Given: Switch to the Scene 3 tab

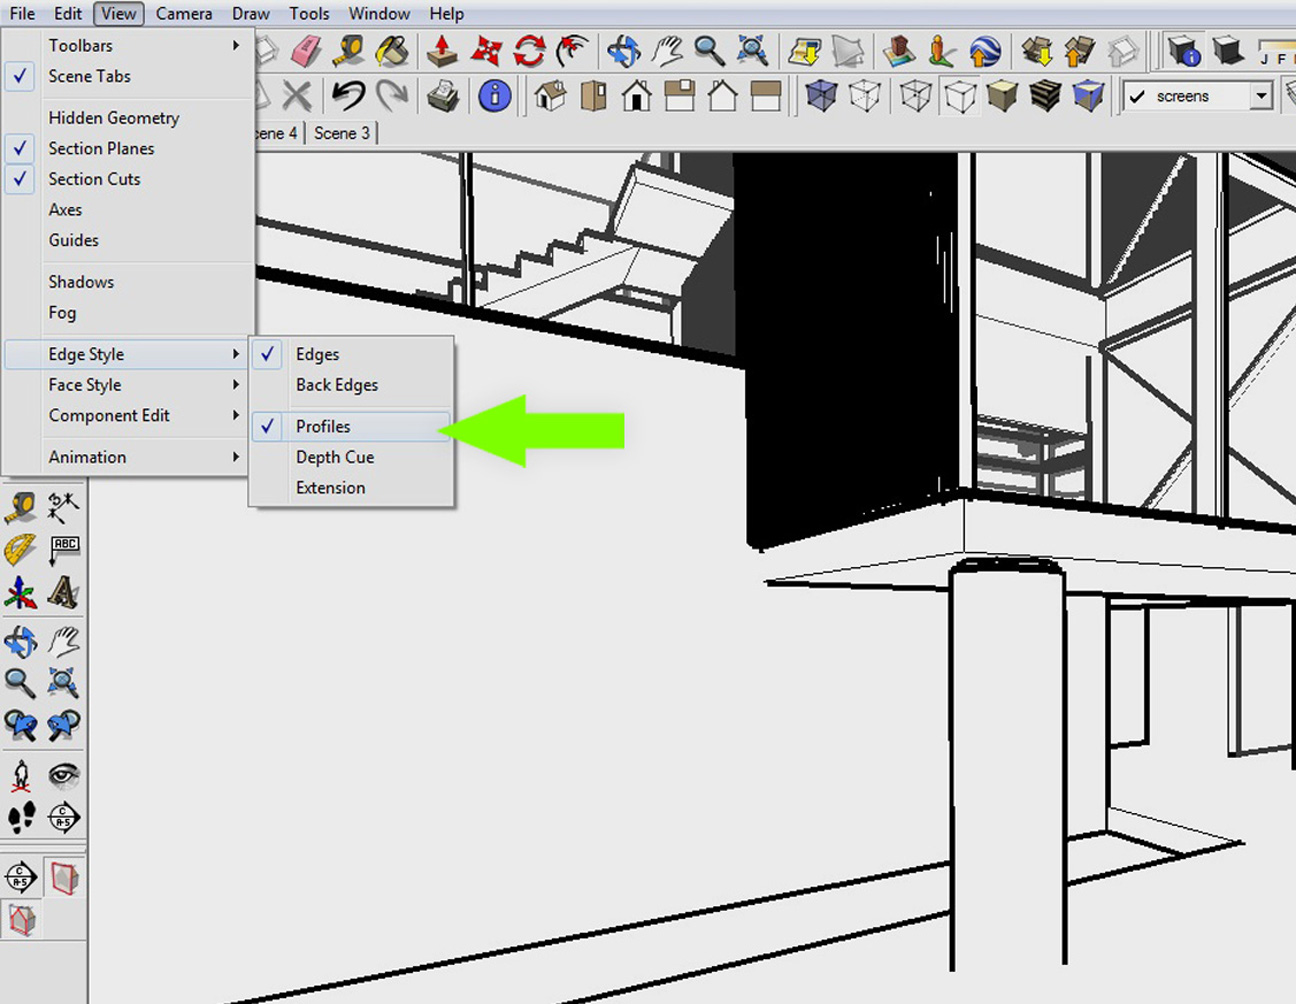Looking at the screenshot, I should (x=341, y=132).
